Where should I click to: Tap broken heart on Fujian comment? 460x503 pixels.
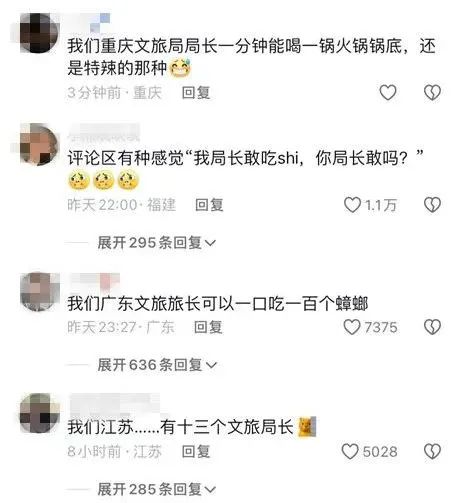click(432, 205)
